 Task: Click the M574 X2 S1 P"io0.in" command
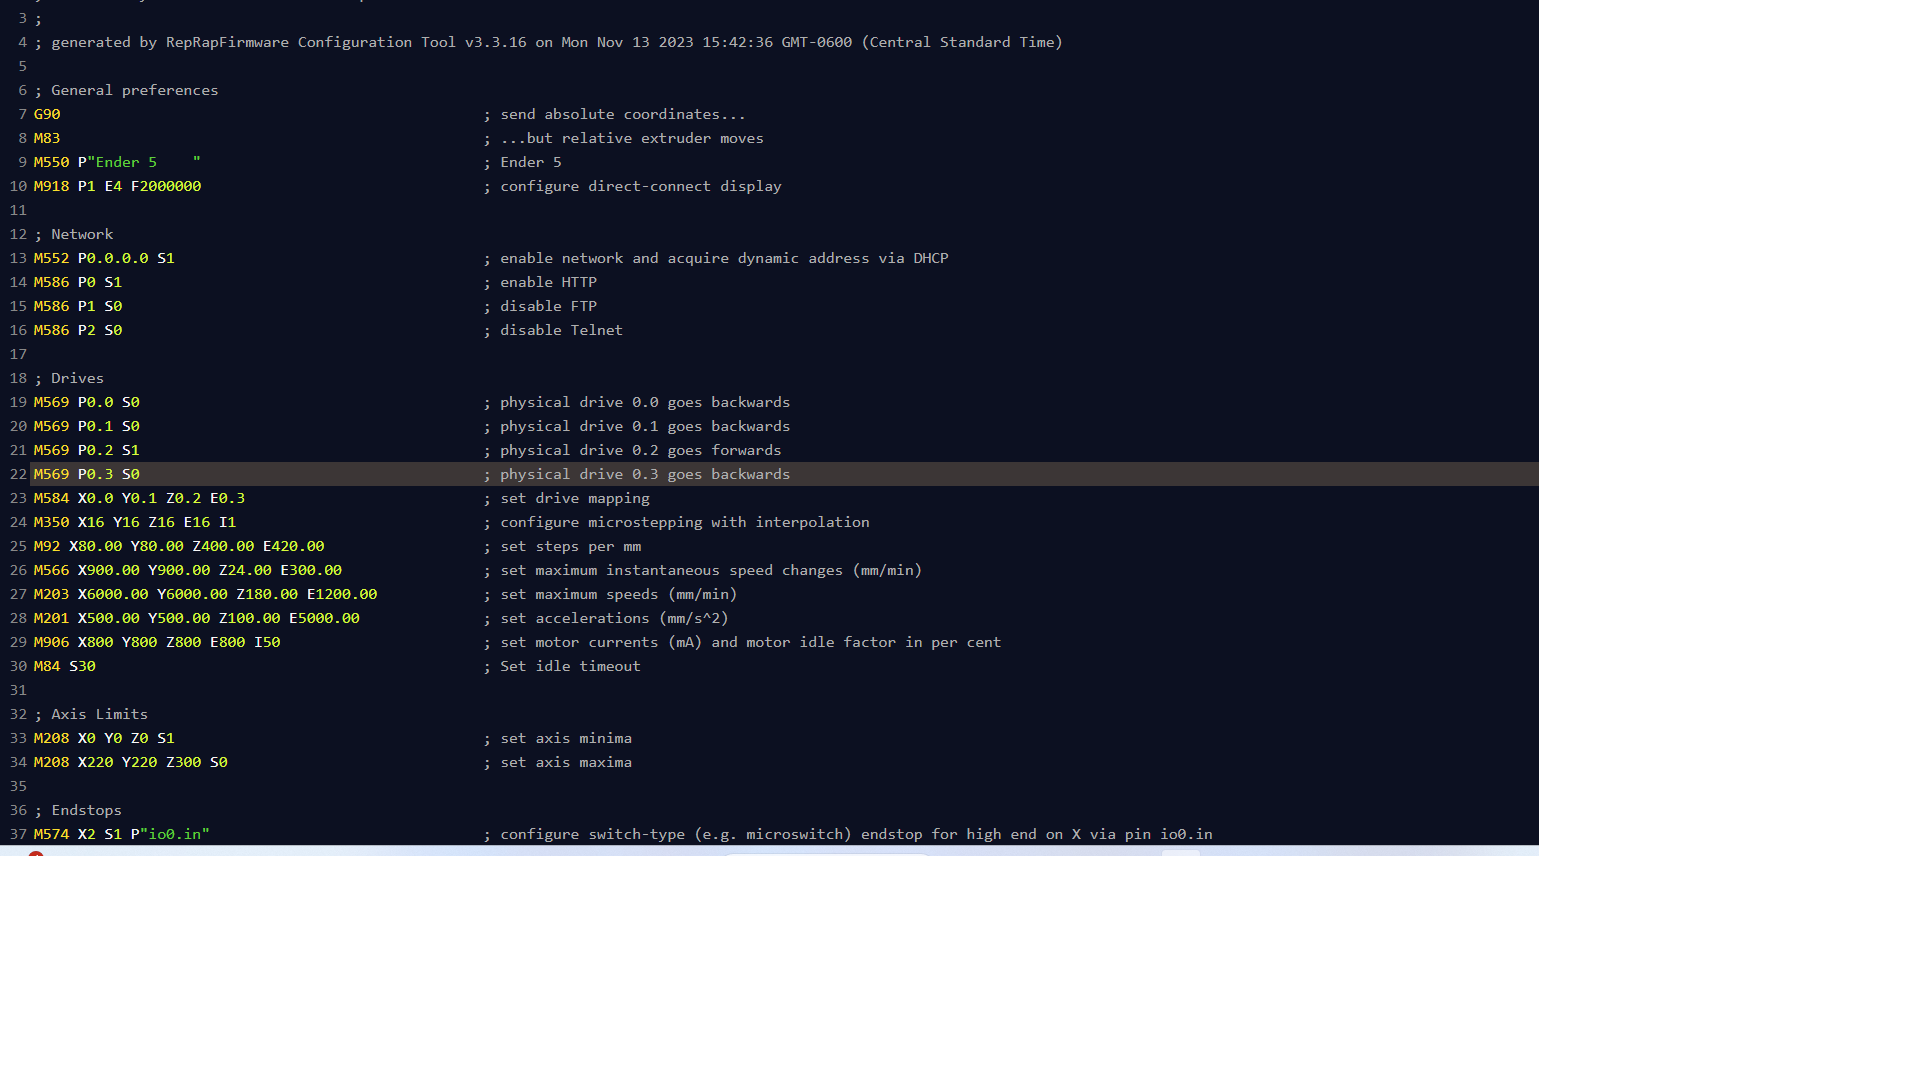pyautogui.click(x=122, y=834)
